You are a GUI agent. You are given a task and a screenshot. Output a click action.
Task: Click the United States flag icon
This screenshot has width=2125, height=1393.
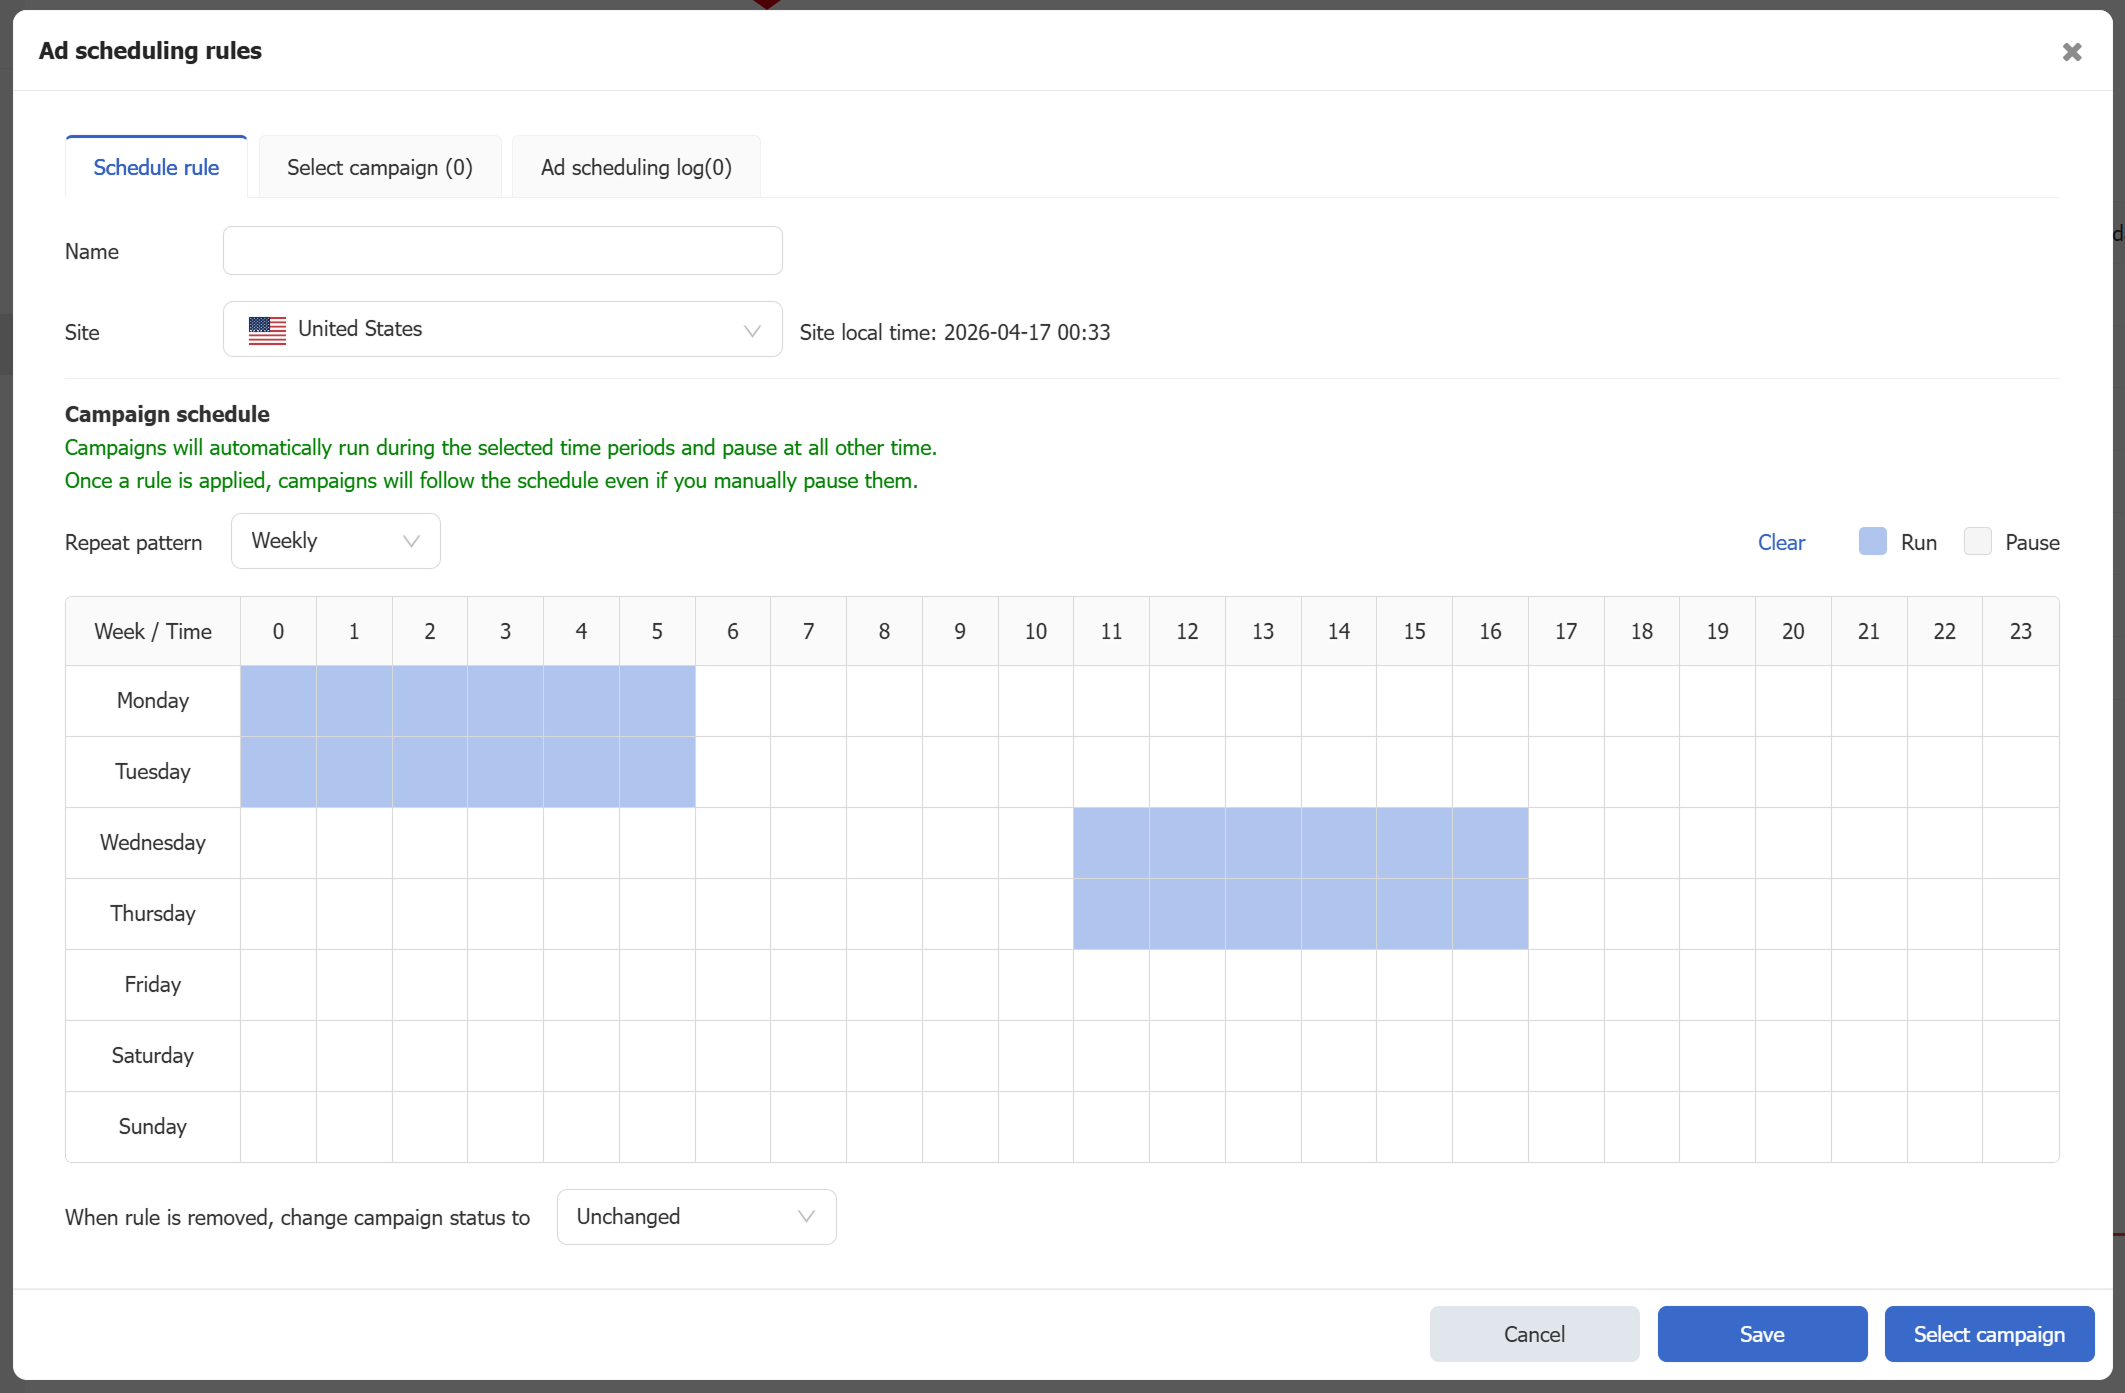[267, 330]
